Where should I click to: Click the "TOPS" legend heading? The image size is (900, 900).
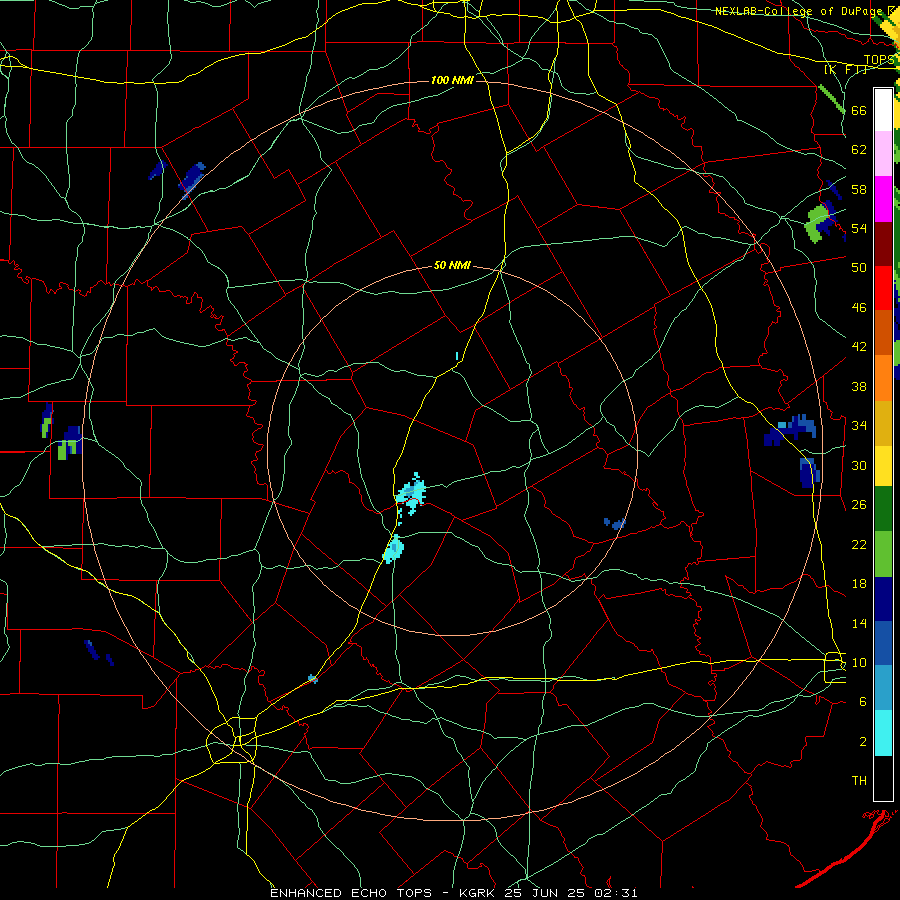[x=879, y=60]
